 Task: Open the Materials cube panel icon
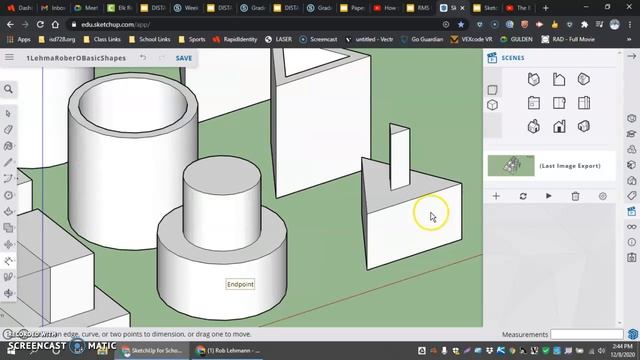click(631, 165)
